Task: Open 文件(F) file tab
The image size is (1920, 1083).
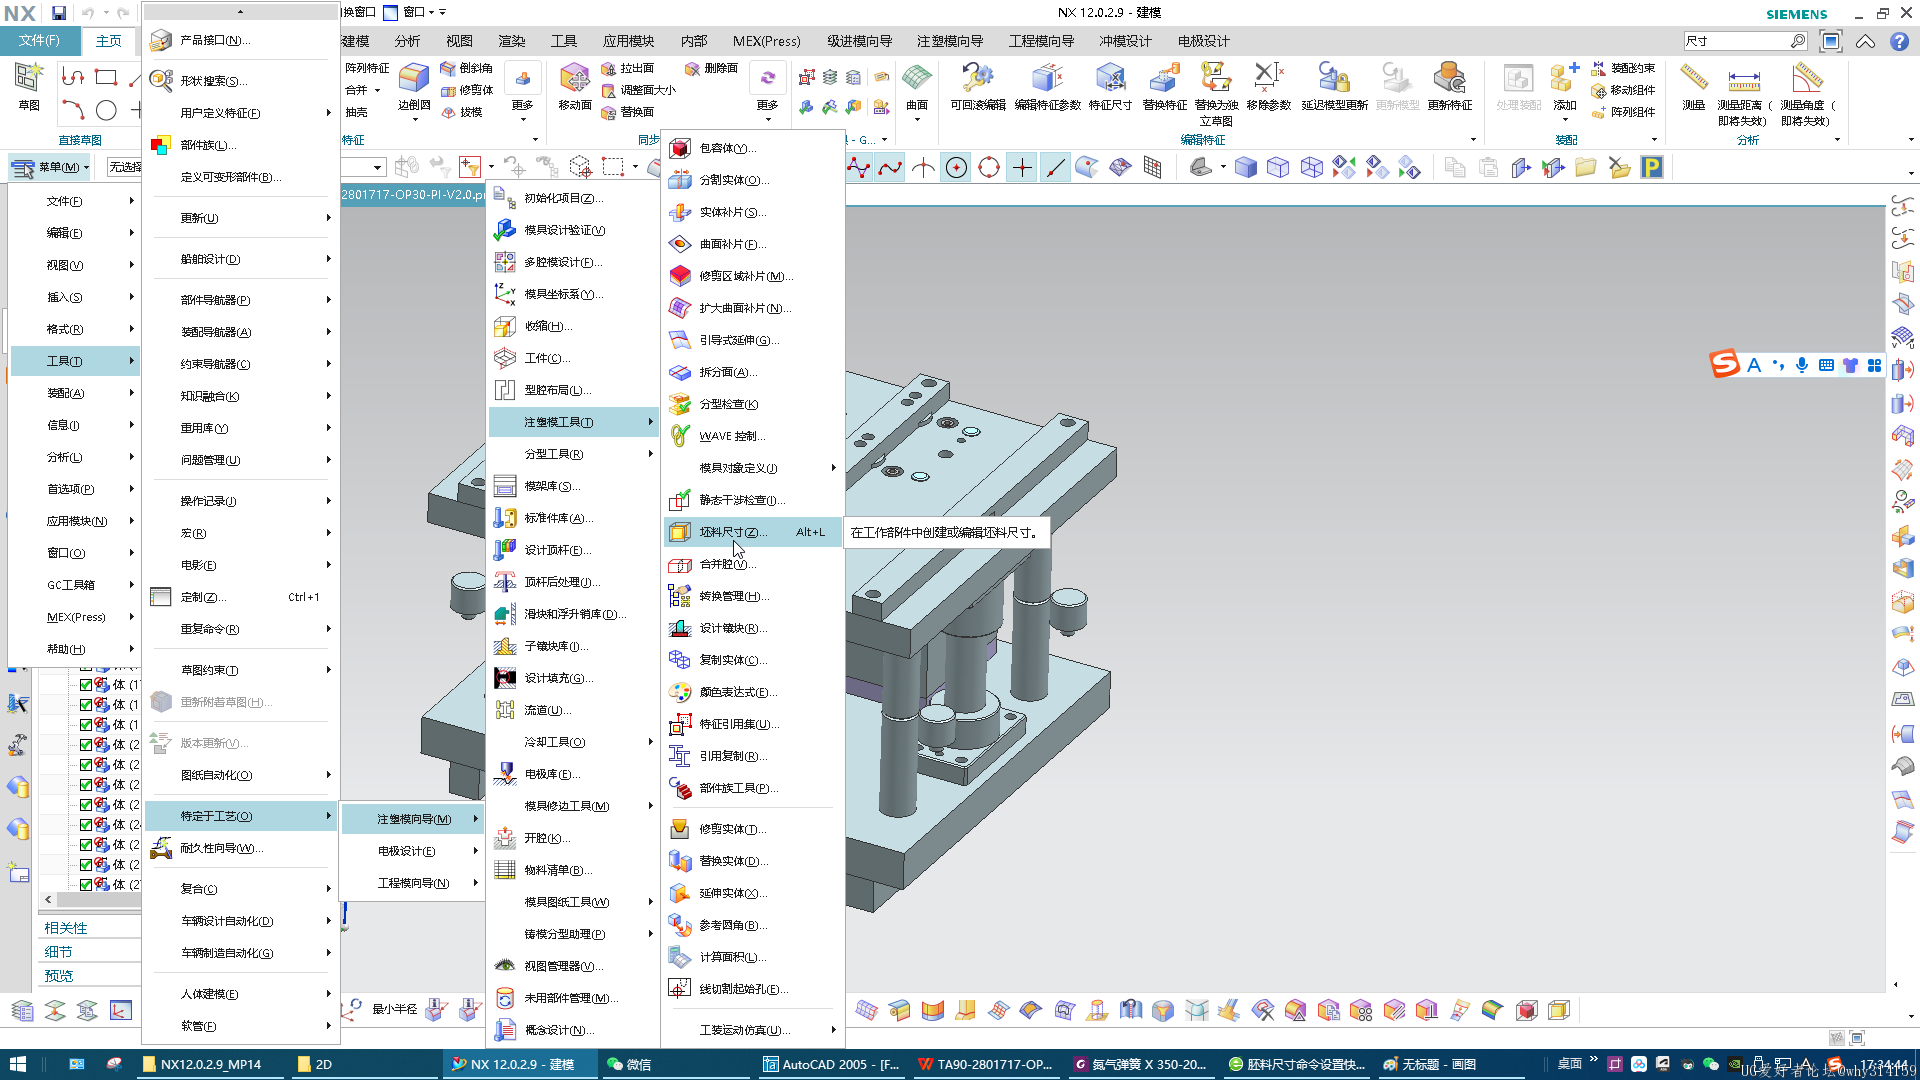Action: pos(40,41)
